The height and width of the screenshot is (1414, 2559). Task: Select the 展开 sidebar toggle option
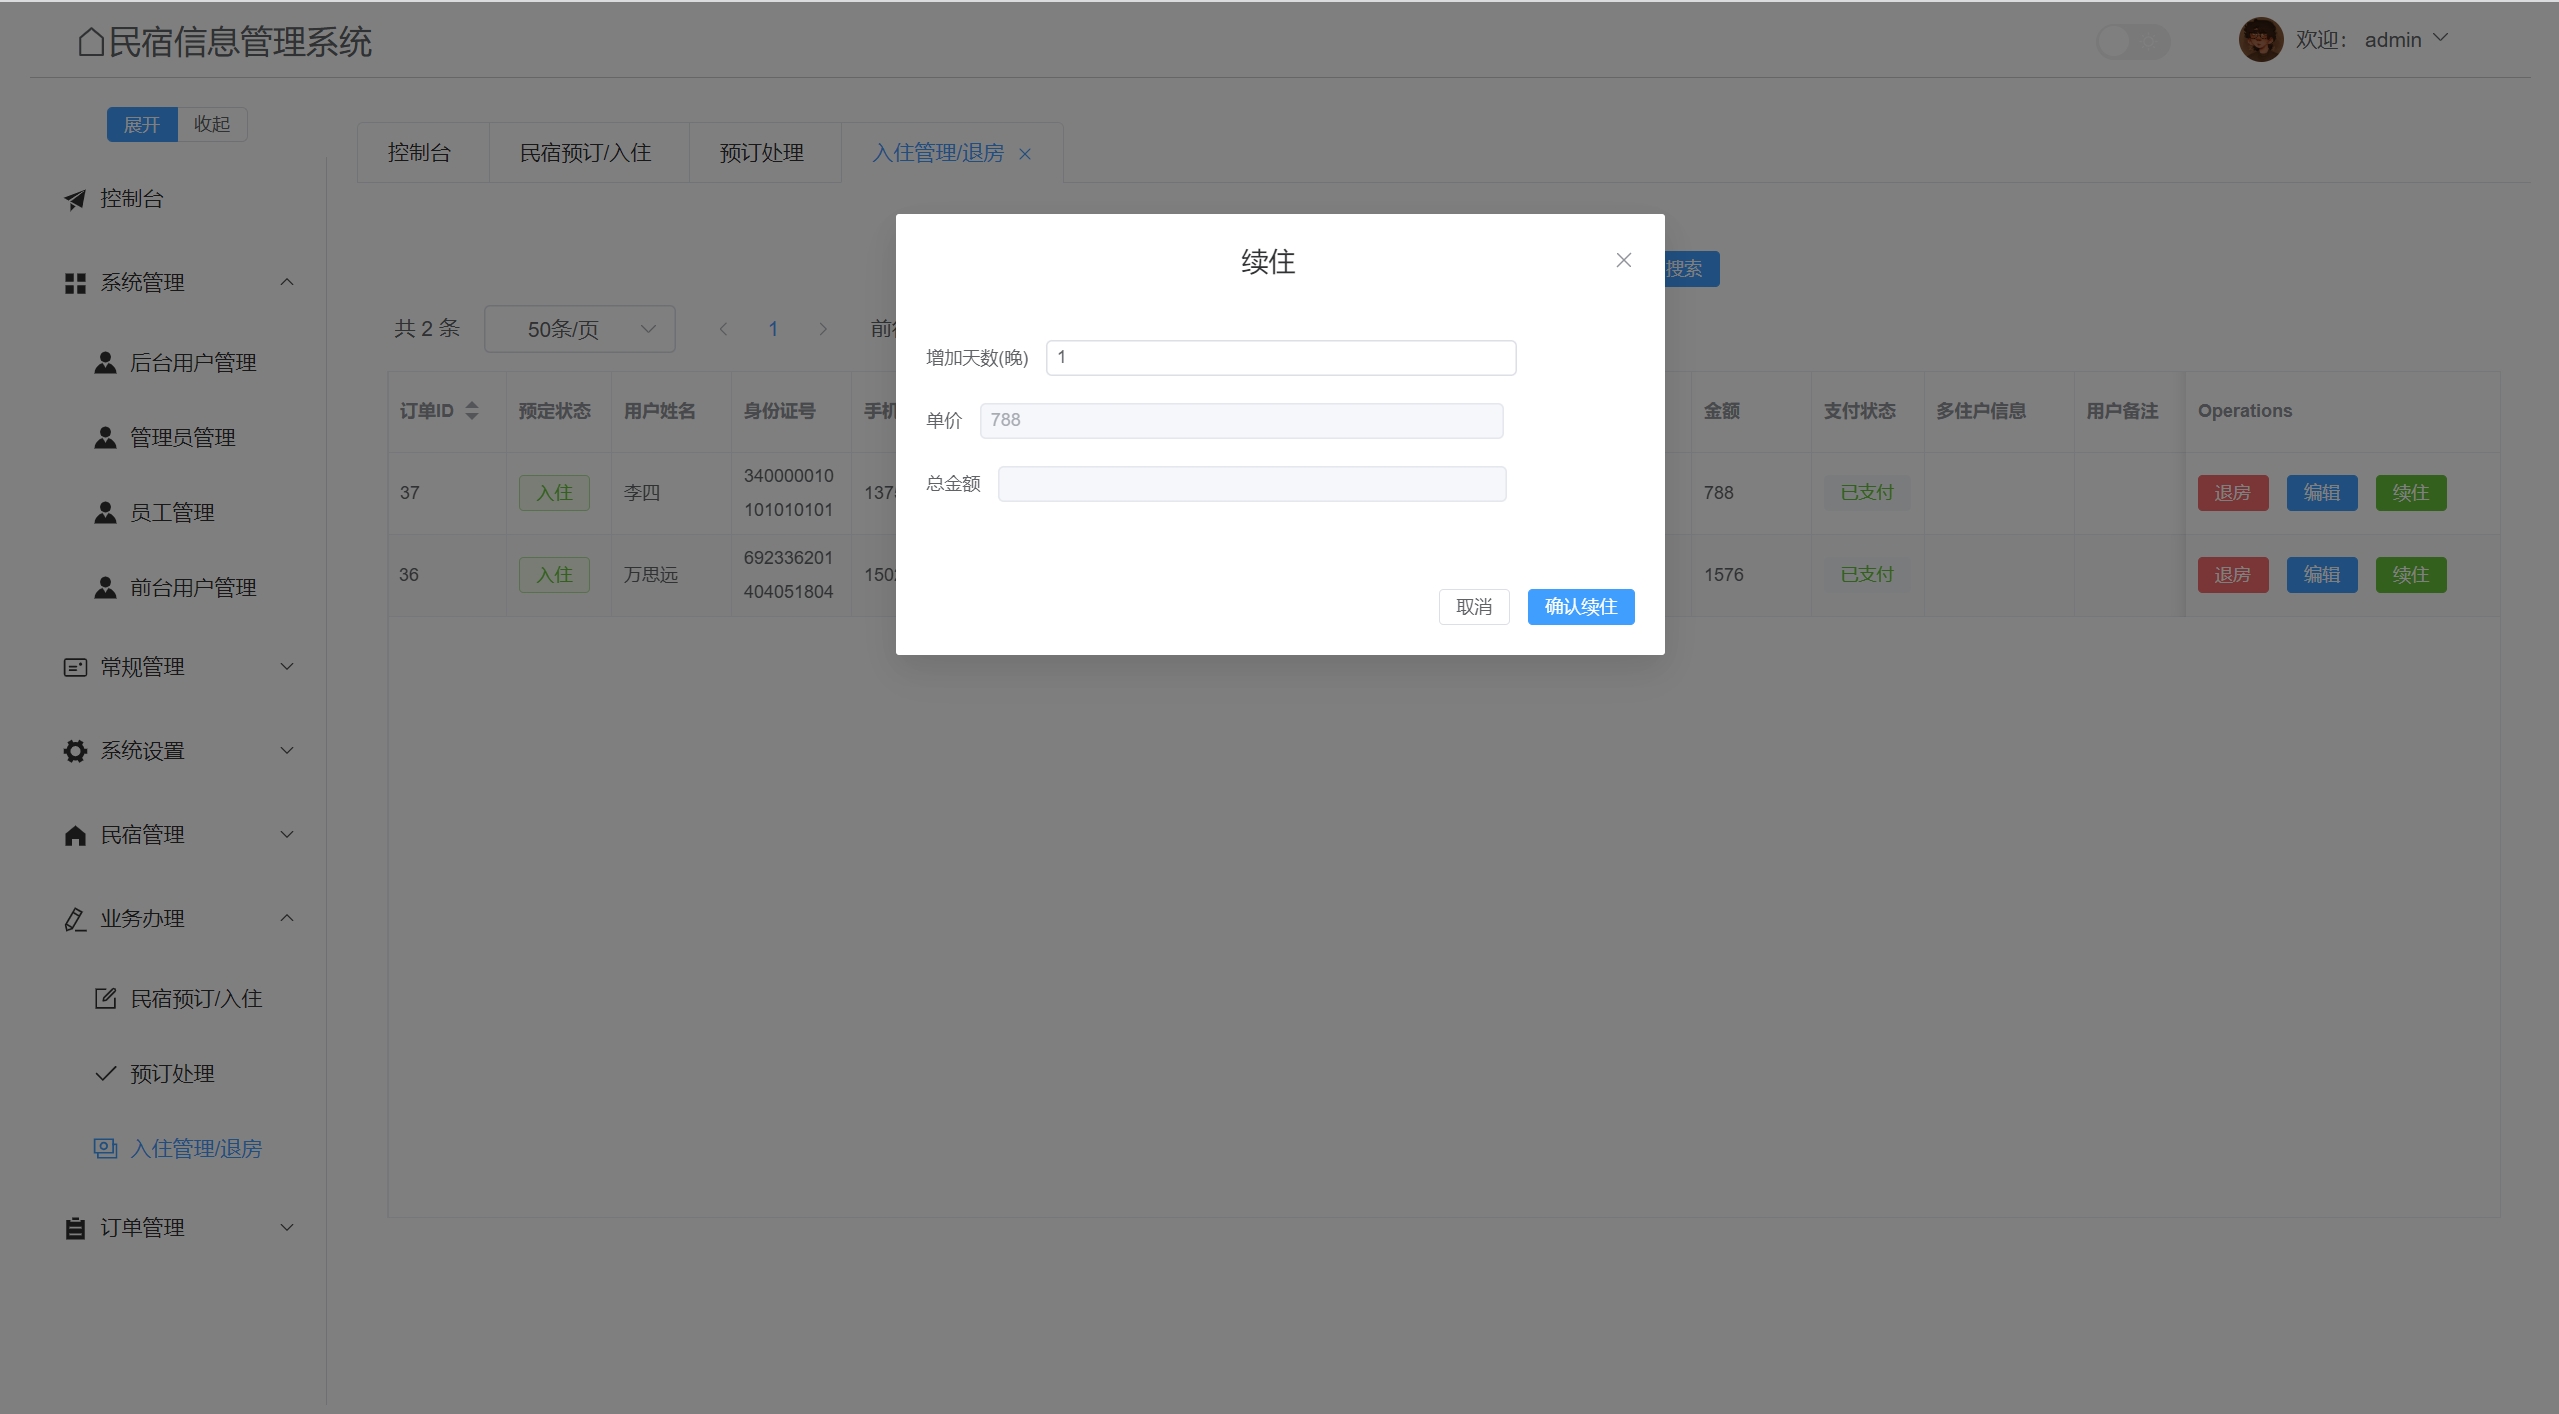[x=141, y=124]
